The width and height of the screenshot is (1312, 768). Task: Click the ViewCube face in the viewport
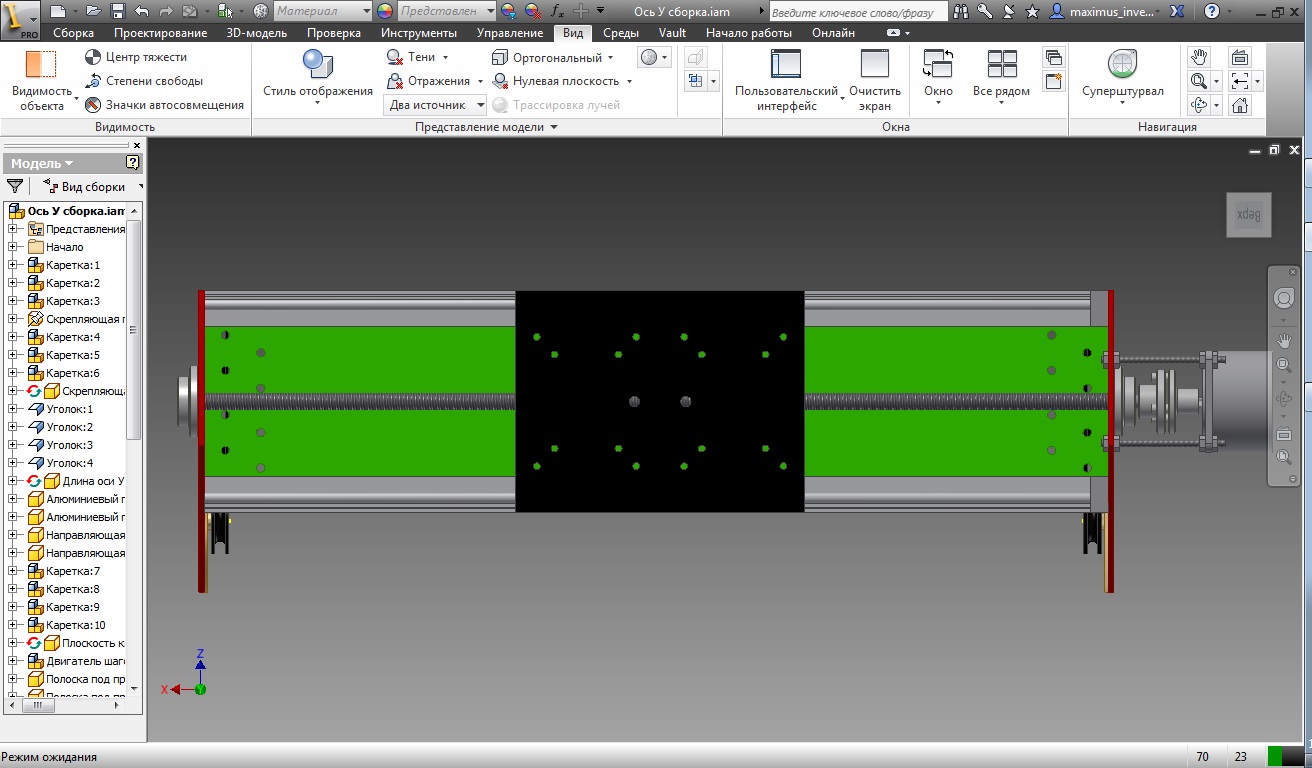click(x=1249, y=215)
